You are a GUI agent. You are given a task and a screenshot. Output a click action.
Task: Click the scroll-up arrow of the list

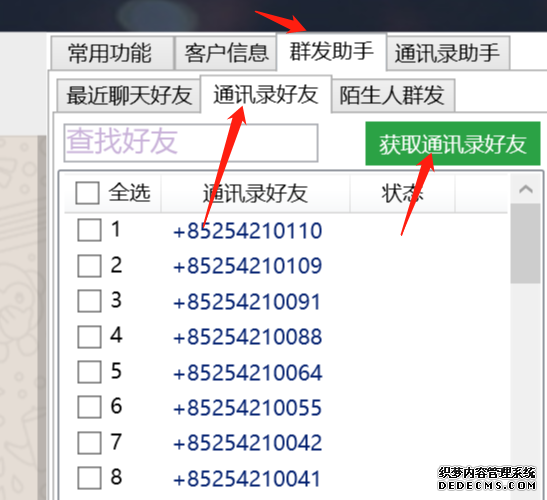526,189
